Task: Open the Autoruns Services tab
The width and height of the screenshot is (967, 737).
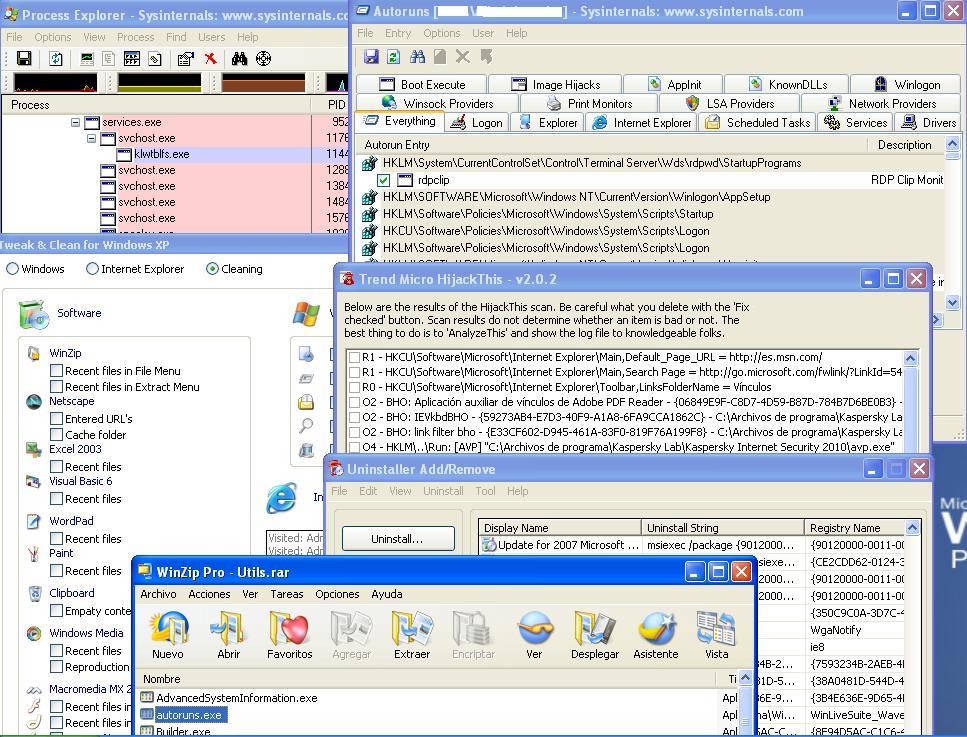Action: [857, 123]
